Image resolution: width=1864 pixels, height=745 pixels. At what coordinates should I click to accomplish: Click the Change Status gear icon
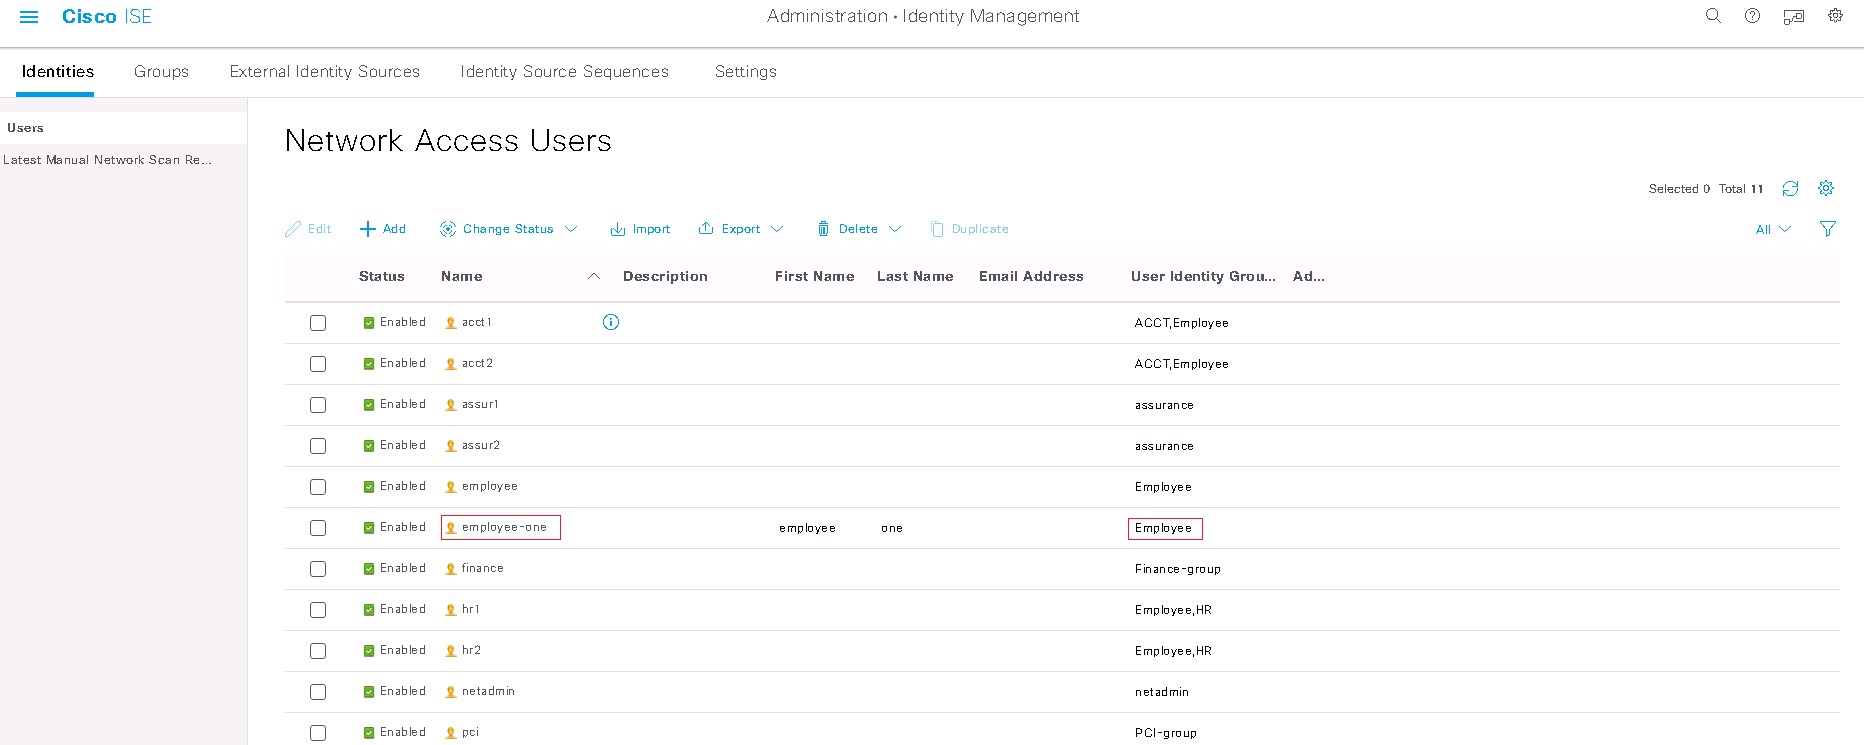(448, 229)
